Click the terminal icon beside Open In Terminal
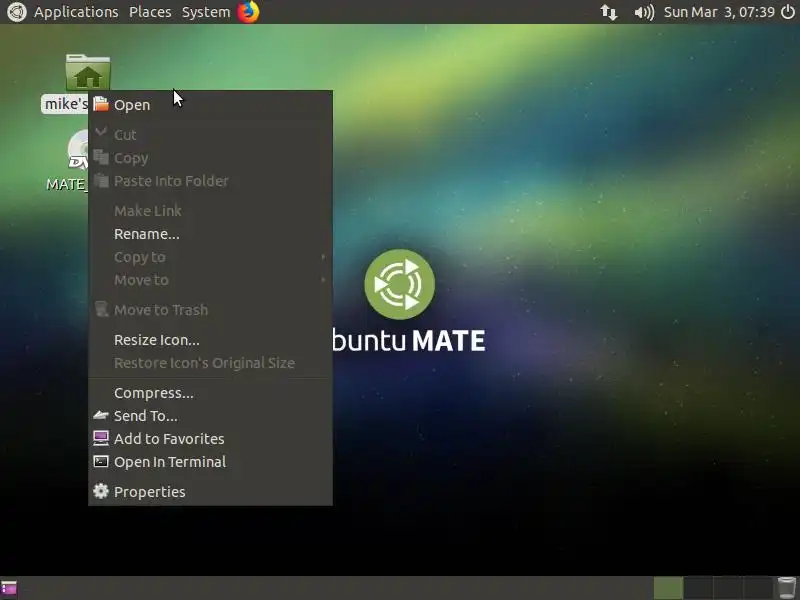 pyautogui.click(x=101, y=462)
